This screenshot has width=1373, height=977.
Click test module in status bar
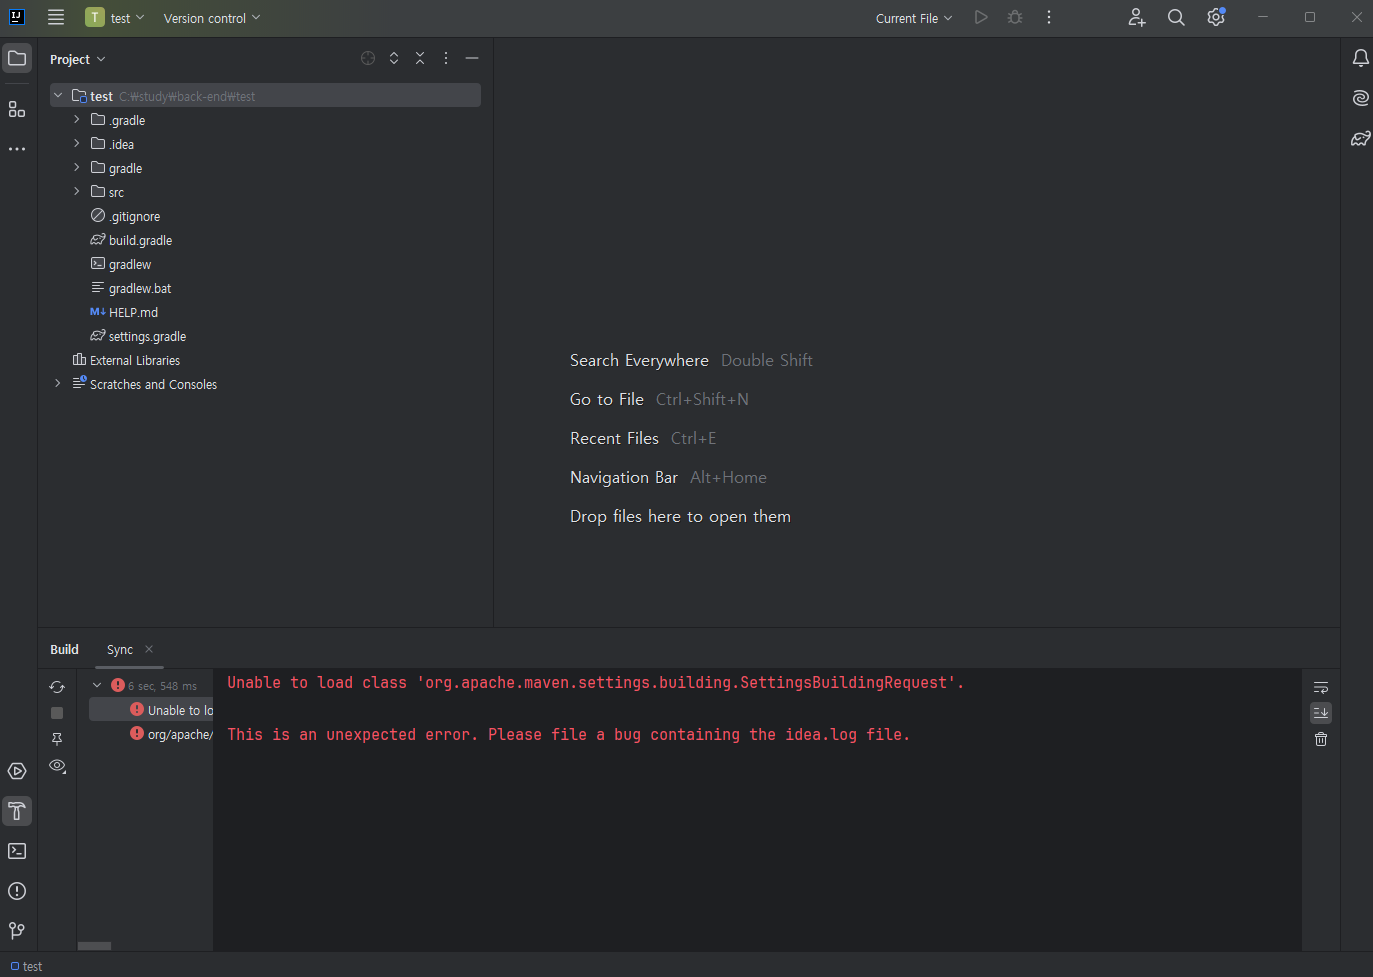(x=26, y=966)
